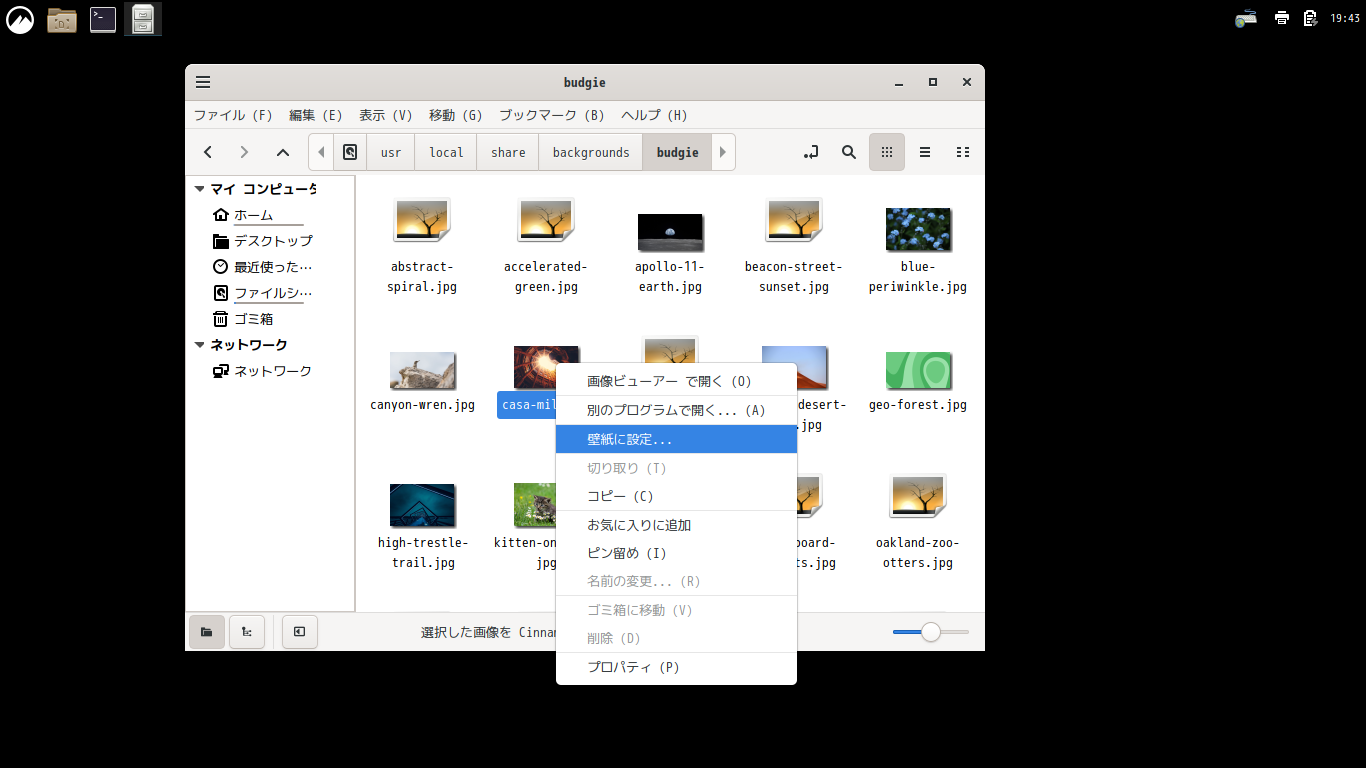
Task: Select Set as wallpaper option
Action: (x=676, y=439)
